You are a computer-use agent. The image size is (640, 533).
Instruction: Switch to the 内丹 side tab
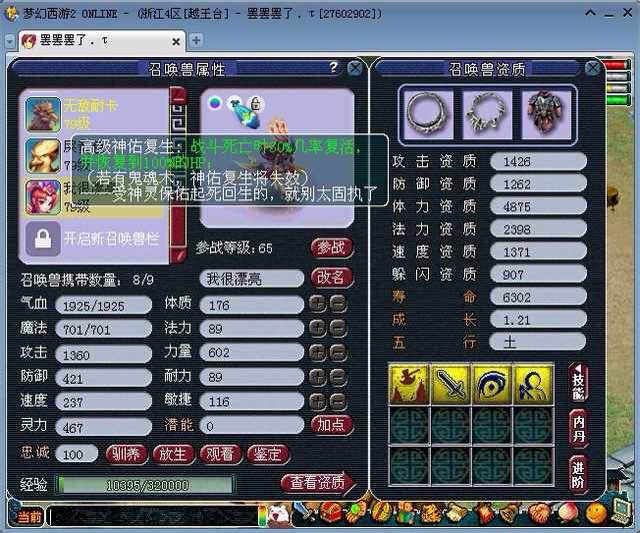pyautogui.click(x=578, y=429)
